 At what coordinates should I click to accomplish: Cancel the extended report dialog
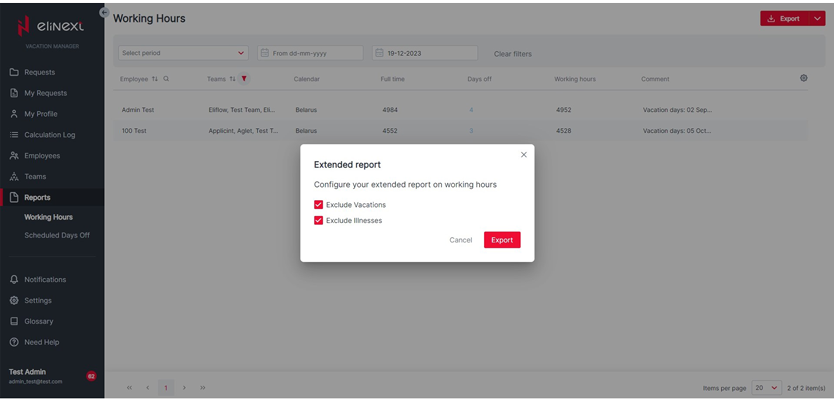(x=460, y=240)
